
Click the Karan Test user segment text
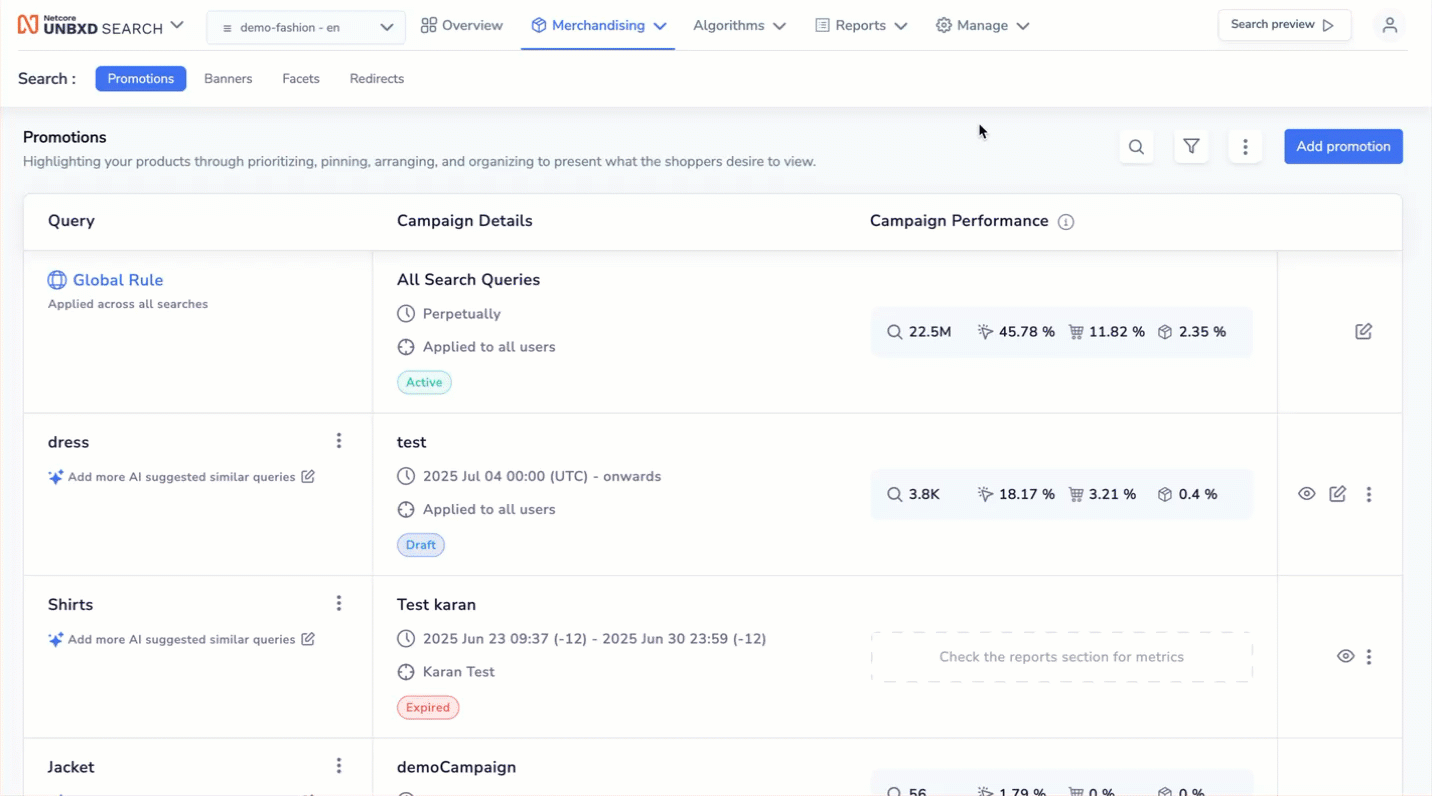459,672
